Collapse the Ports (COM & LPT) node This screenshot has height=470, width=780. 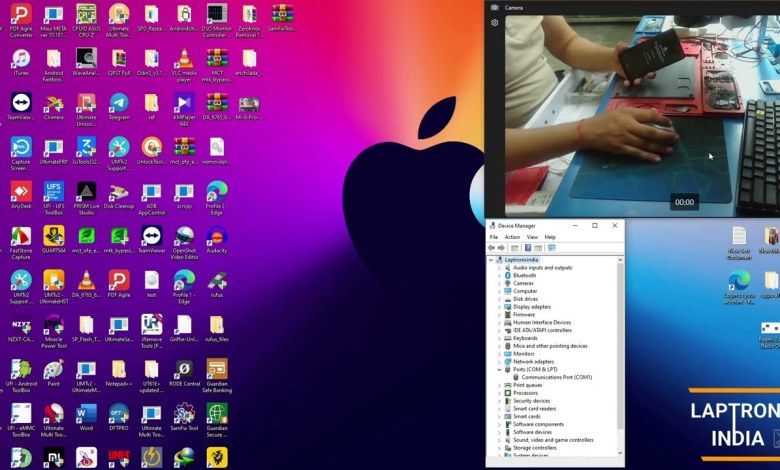[x=499, y=370]
